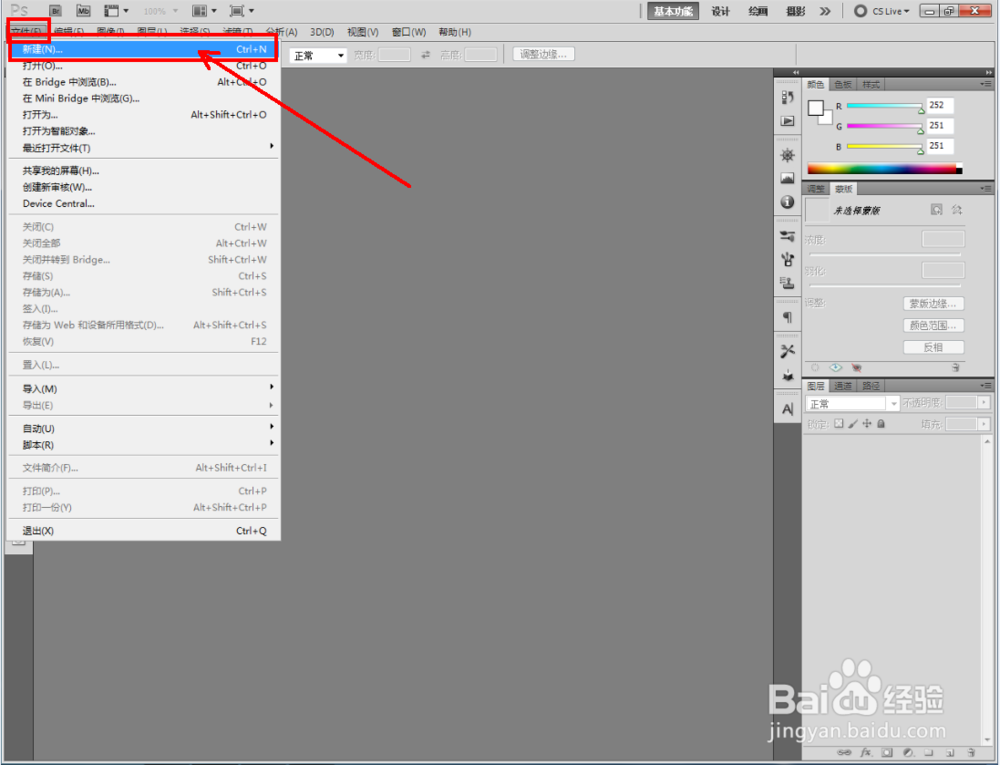1000x765 pixels.
Task: Toggle lock all padlock icon
Action: 881,423
